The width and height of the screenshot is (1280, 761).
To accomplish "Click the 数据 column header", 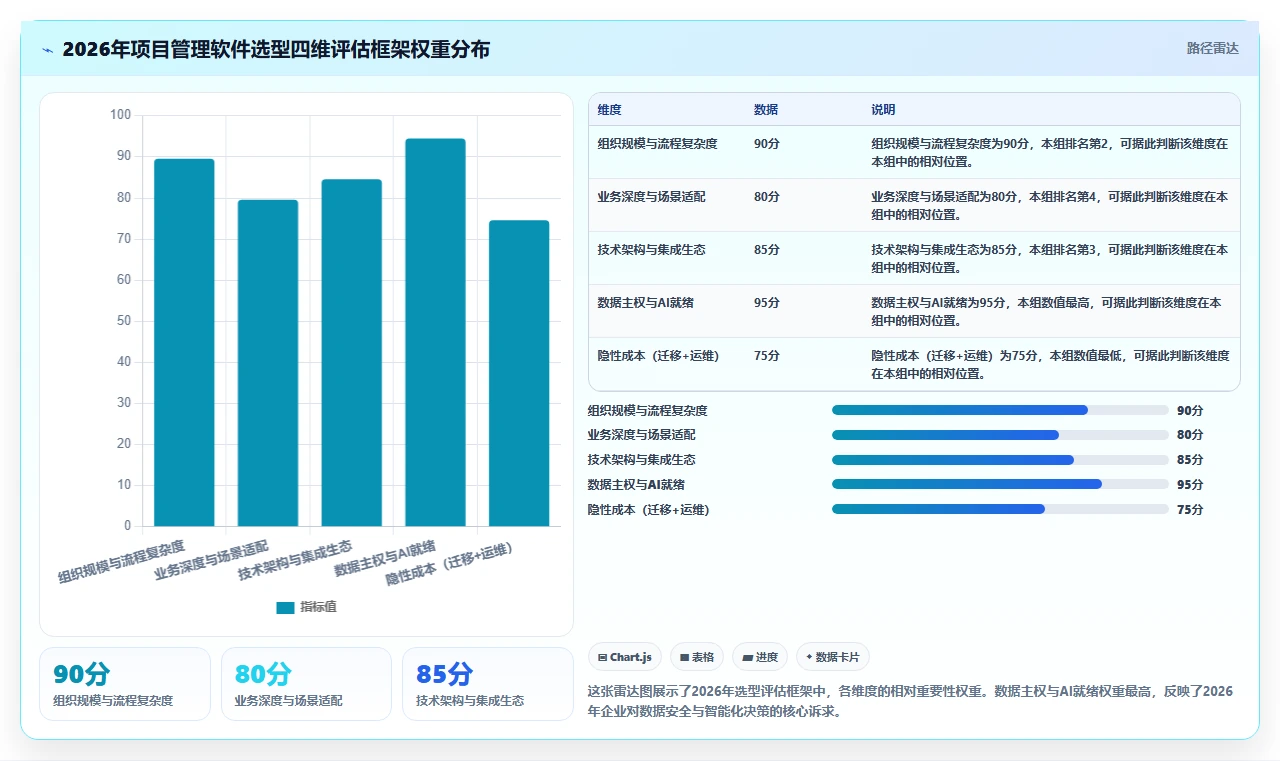I will [766, 109].
